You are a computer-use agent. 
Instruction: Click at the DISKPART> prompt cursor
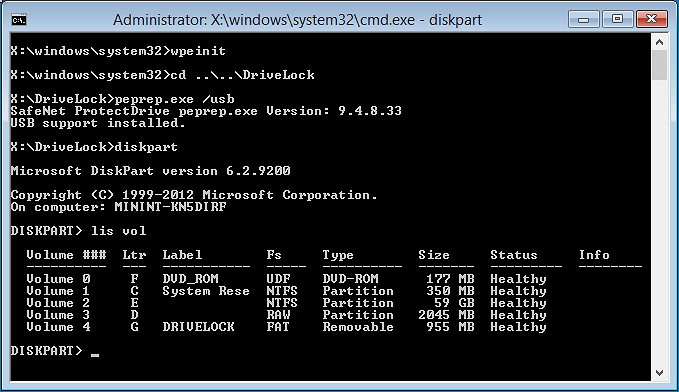click(x=95, y=353)
